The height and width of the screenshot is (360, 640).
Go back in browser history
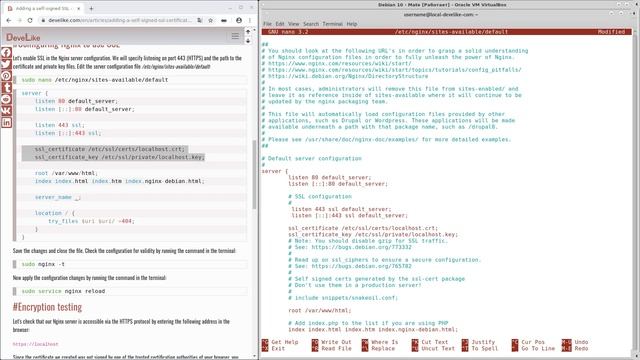(x=9, y=20)
